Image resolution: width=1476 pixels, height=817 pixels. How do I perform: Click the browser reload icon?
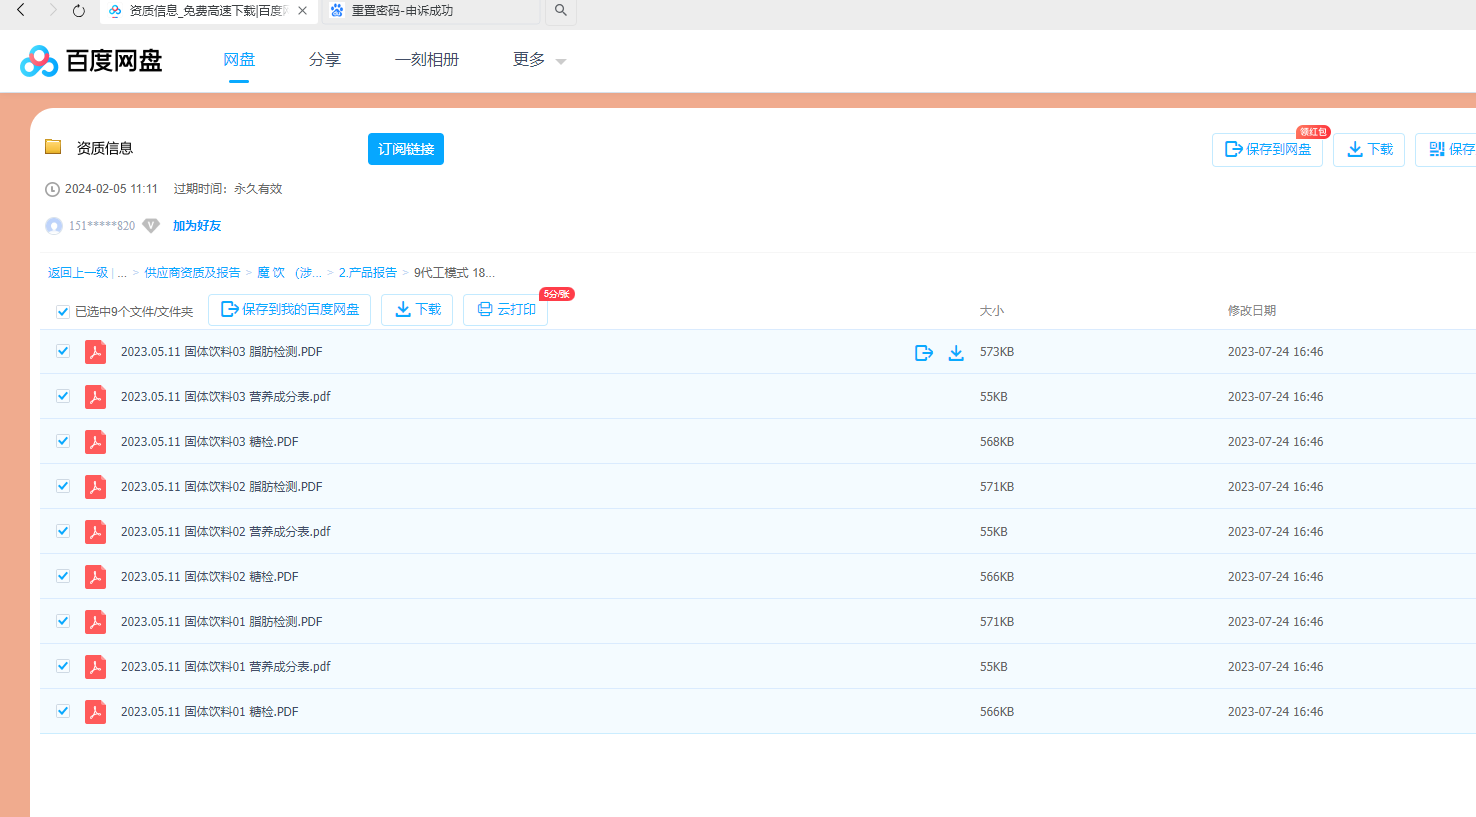[79, 11]
